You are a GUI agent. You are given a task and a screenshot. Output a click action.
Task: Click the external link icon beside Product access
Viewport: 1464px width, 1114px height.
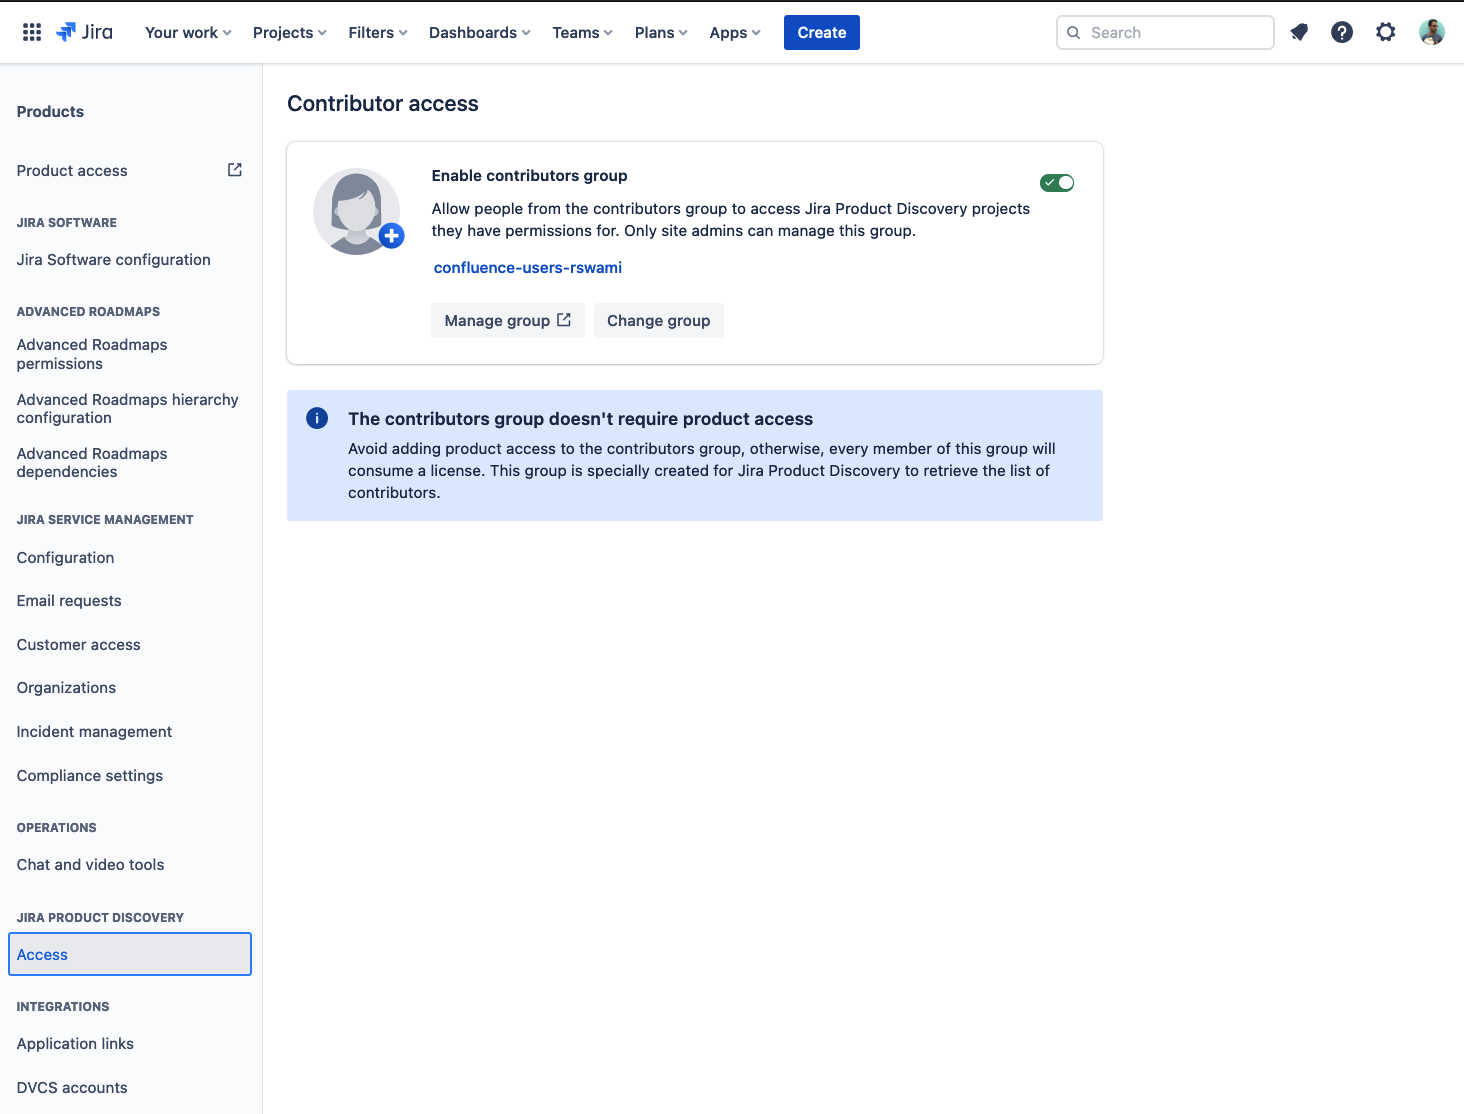pos(234,169)
